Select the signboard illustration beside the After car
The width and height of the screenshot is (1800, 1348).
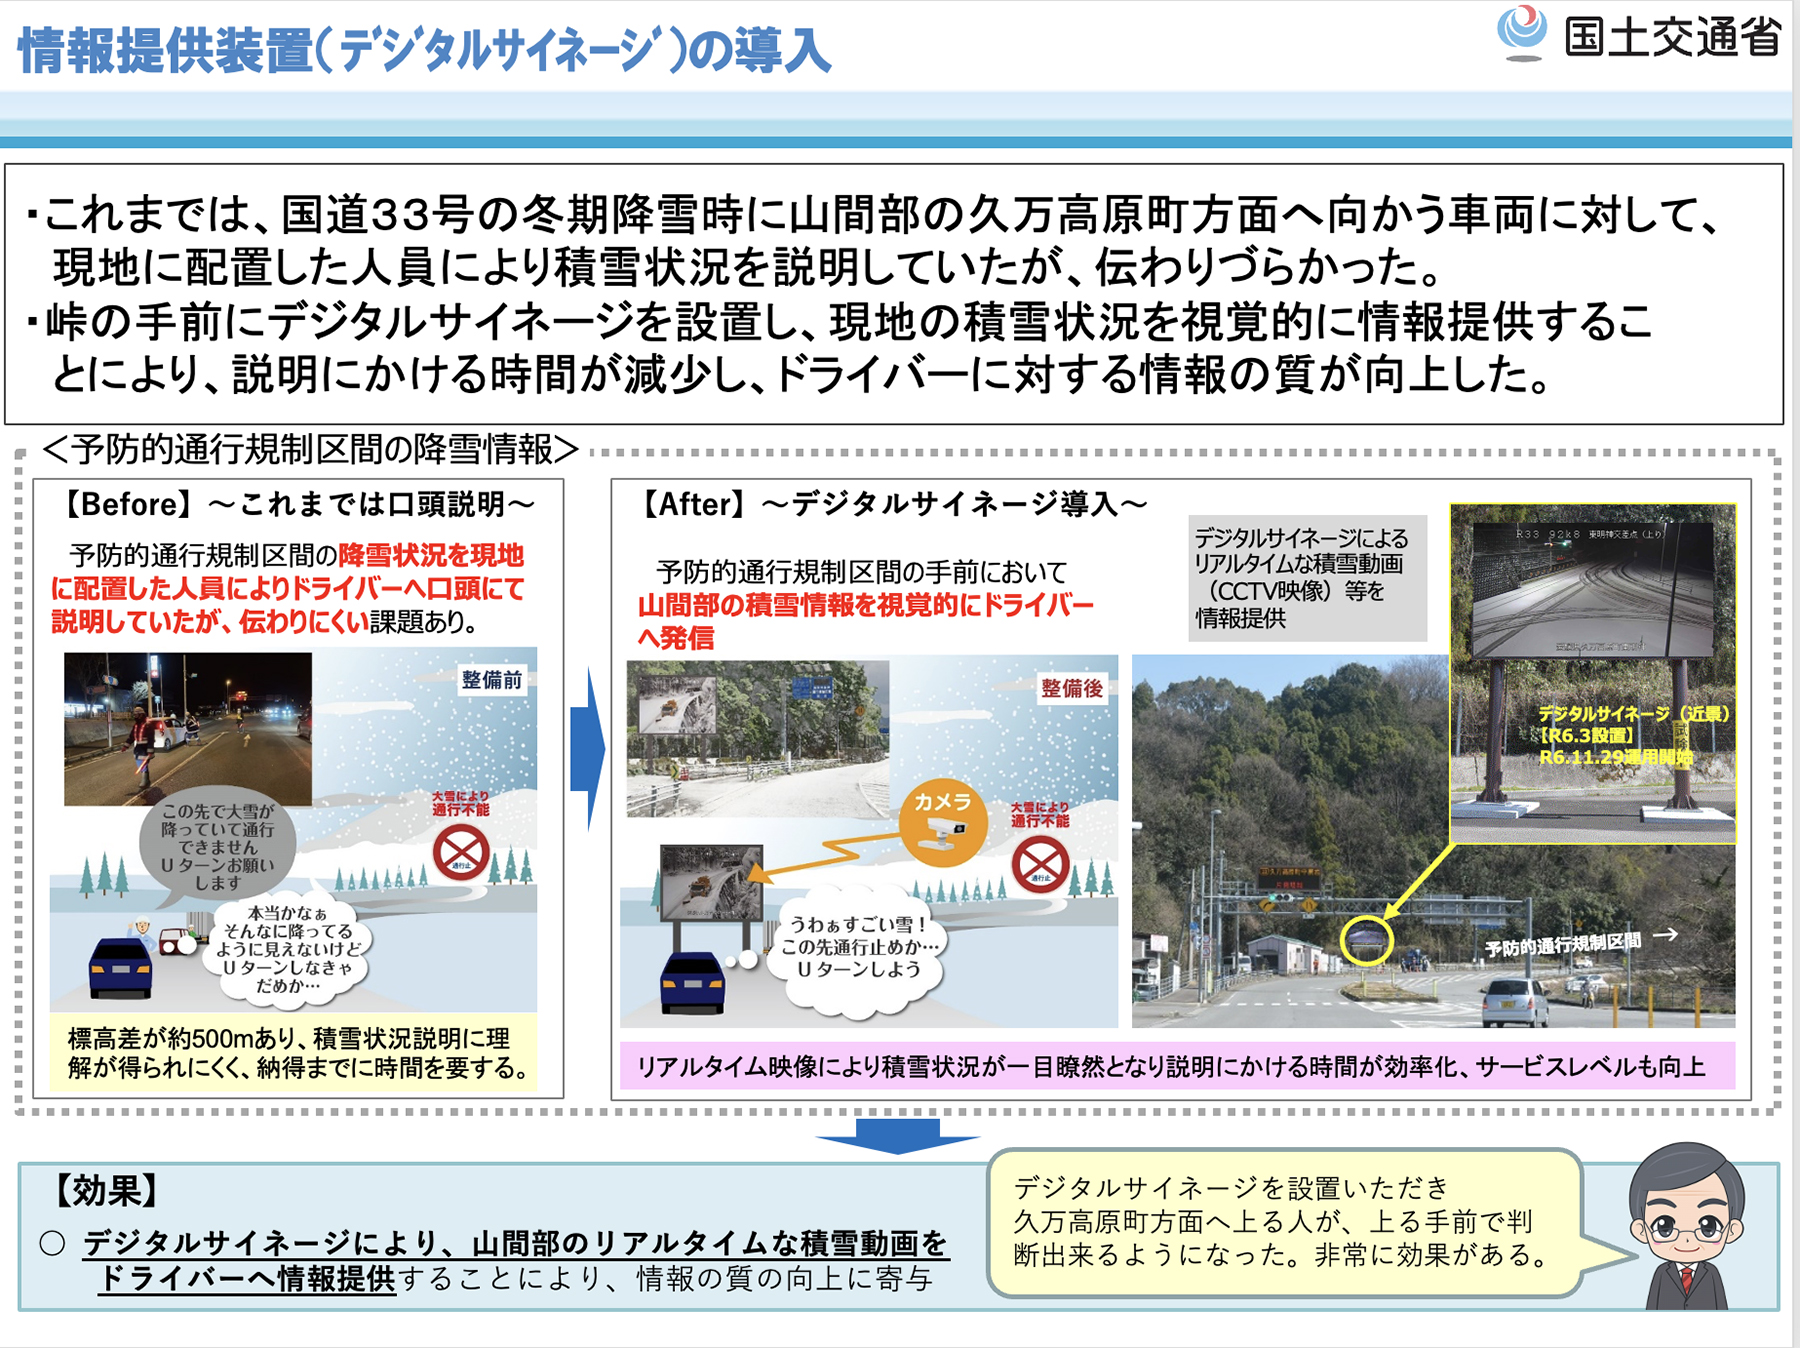pyautogui.click(x=711, y=885)
